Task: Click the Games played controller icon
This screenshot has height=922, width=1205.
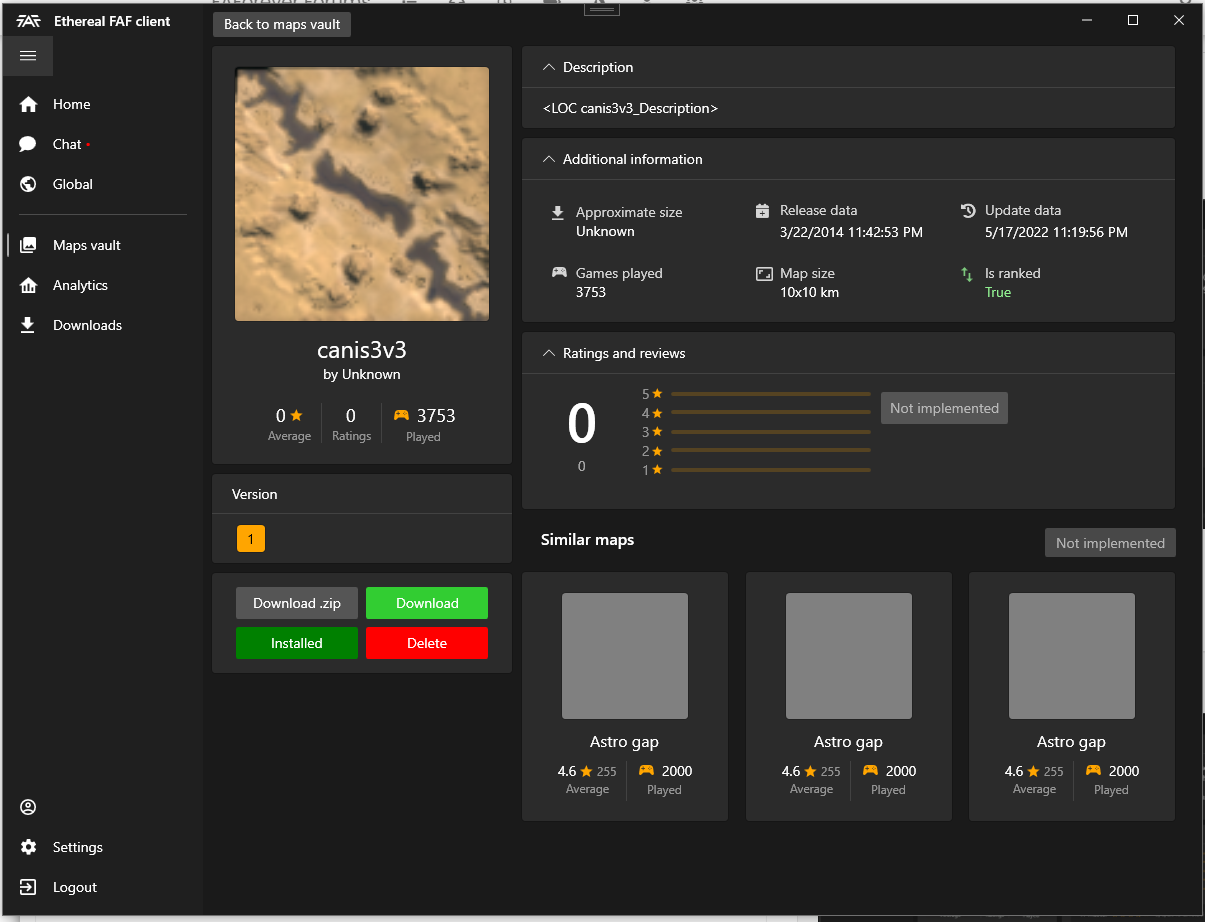Action: pyautogui.click(x=559, y=273)
